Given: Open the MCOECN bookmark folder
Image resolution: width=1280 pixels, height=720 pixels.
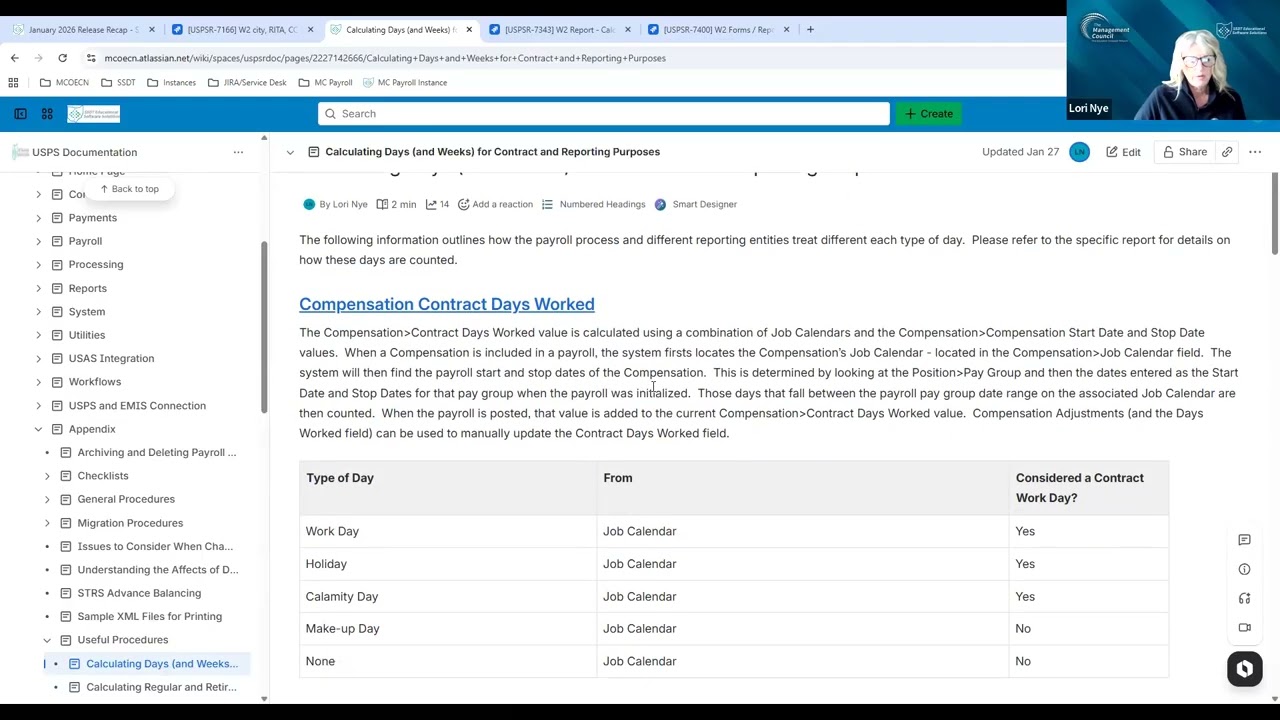Looking at the screenshot, I should pos(64,83).
